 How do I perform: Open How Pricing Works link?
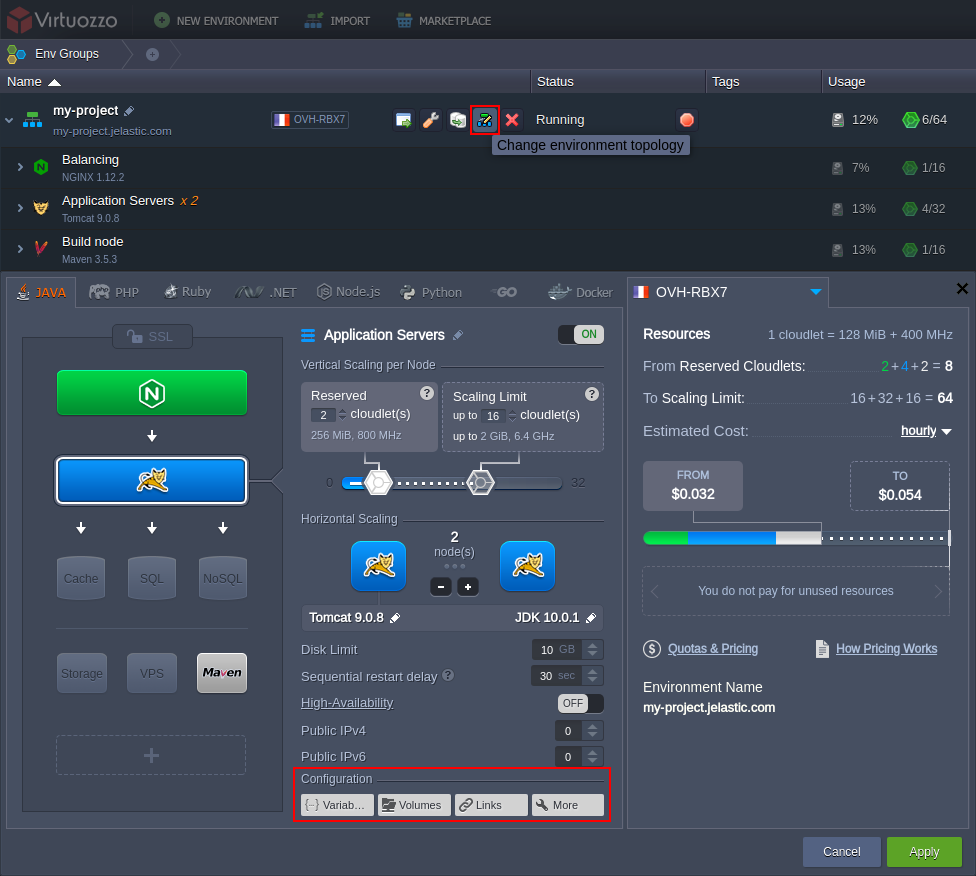click(886, 649)
